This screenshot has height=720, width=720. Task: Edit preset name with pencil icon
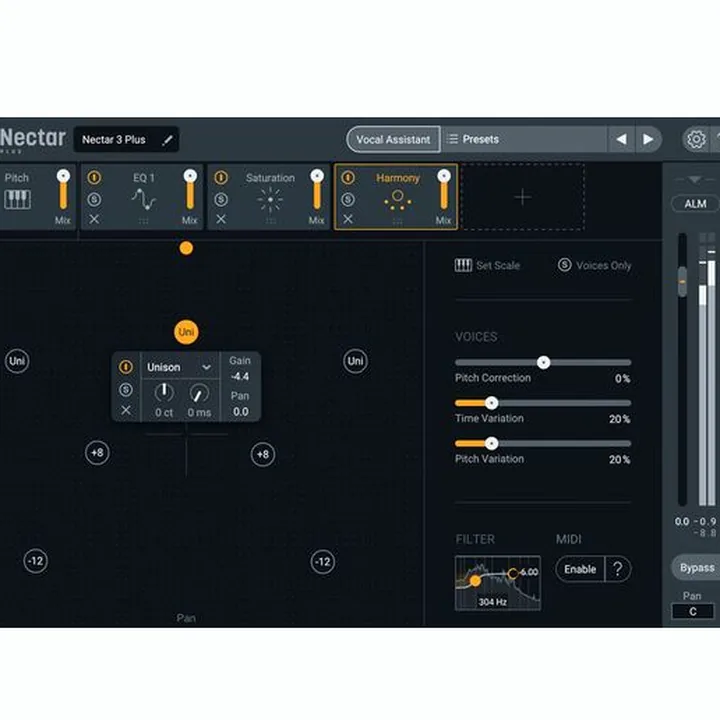(168, 140)
